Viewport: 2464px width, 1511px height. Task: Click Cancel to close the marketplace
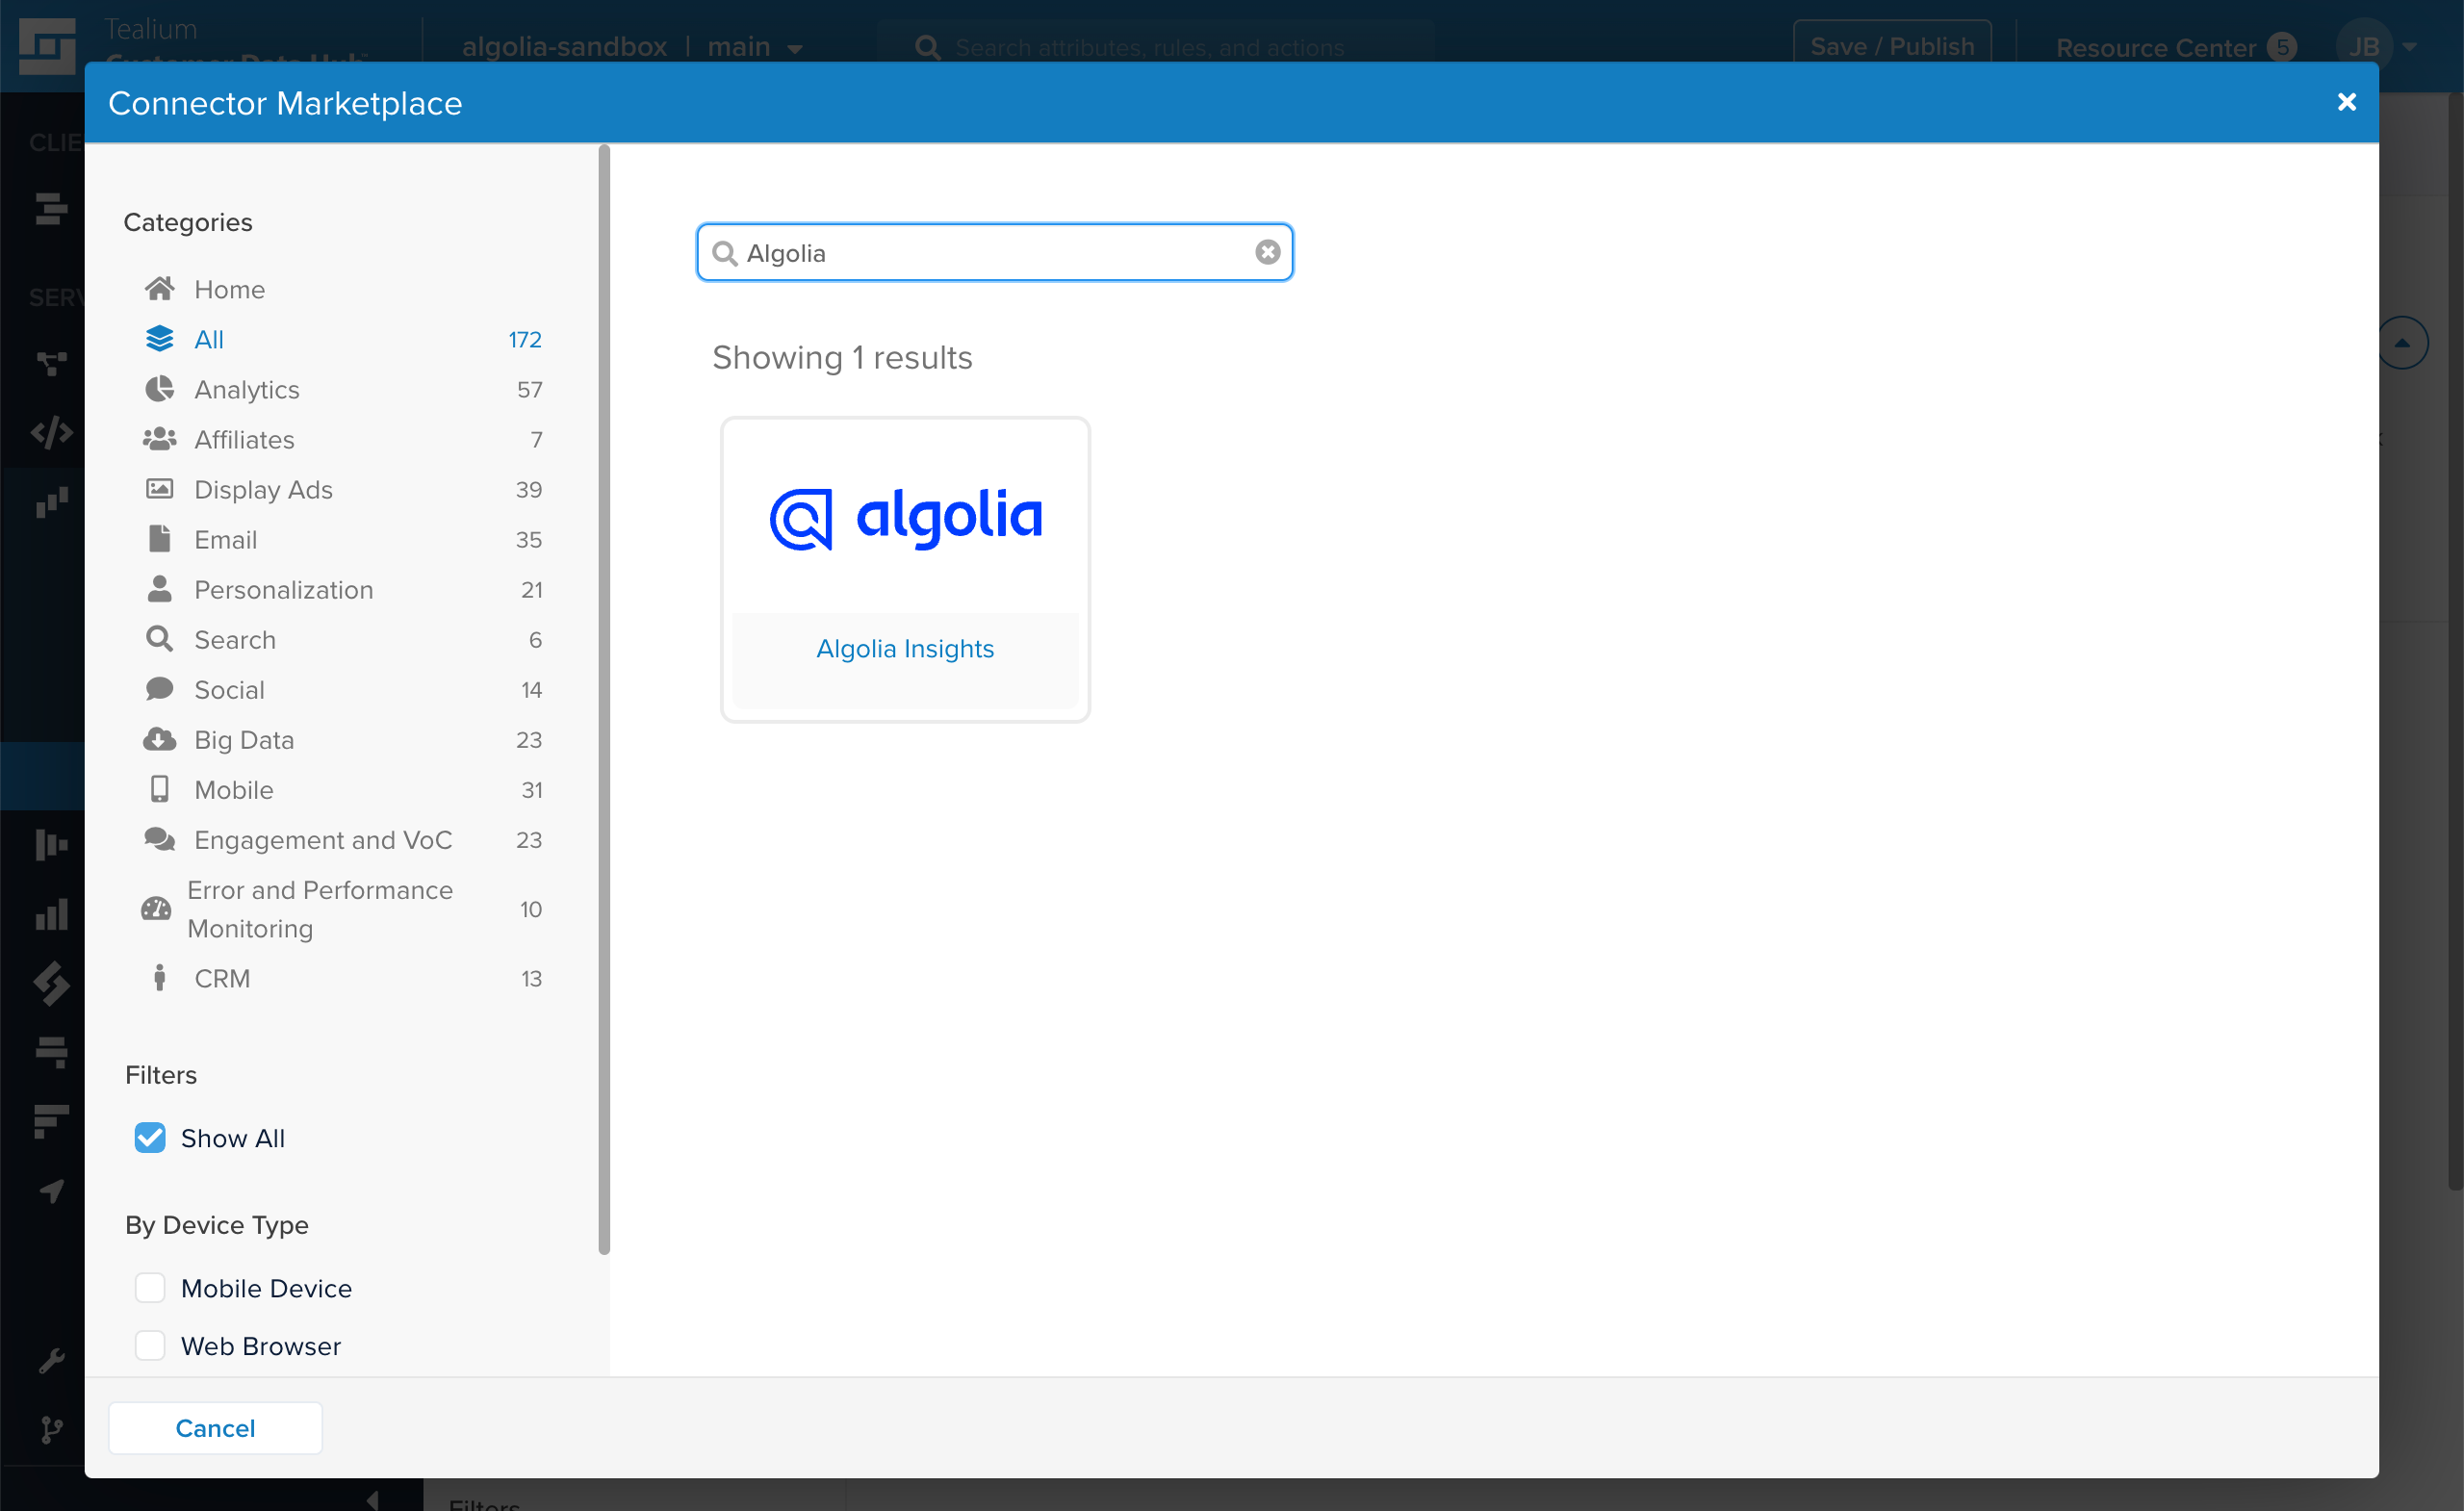215,1426
